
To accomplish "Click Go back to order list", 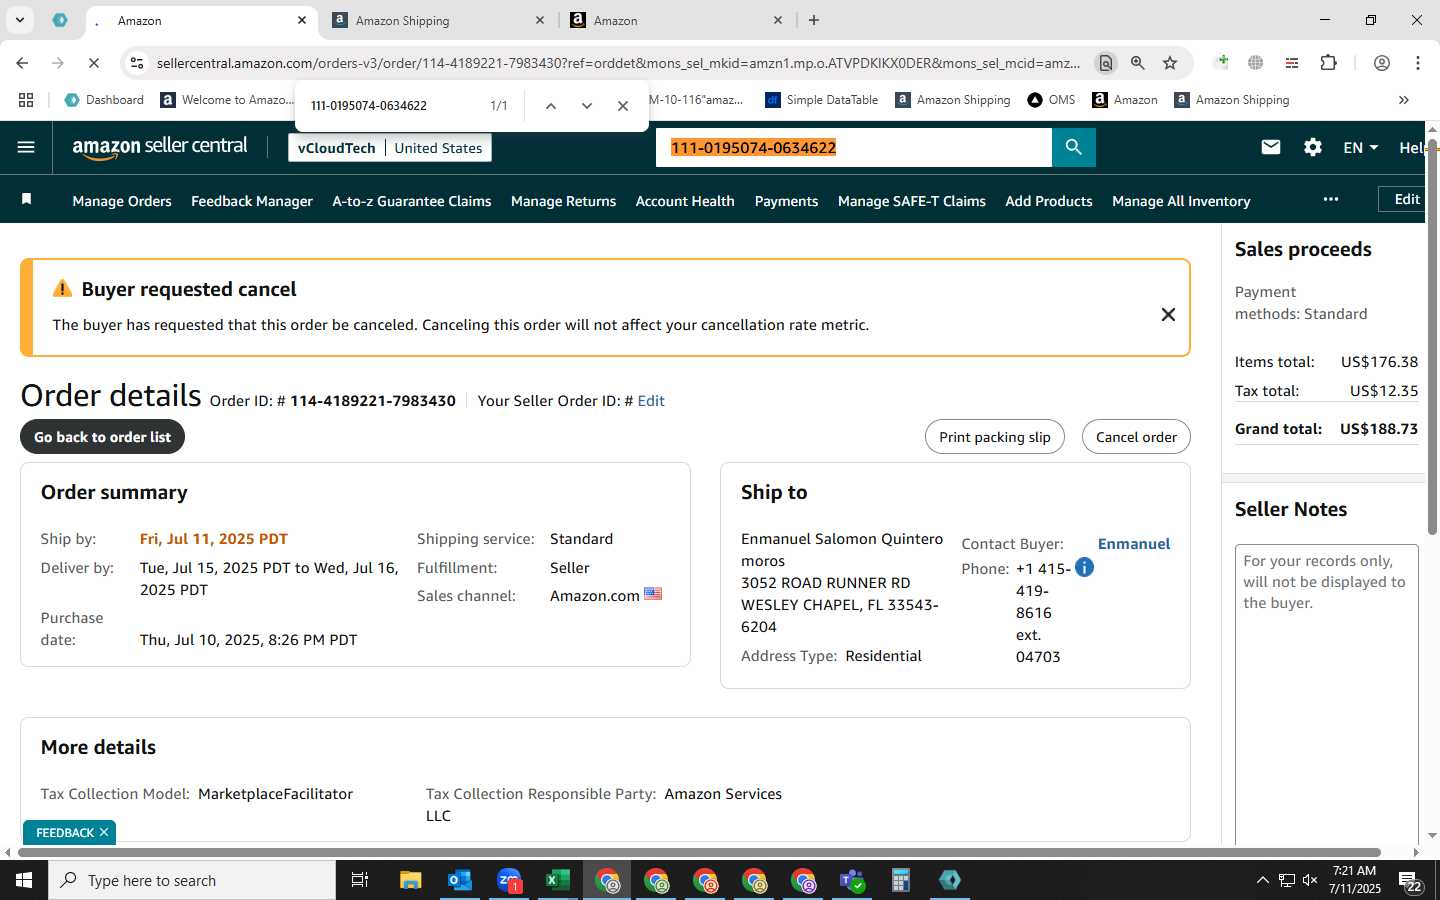I will [102, 437].
